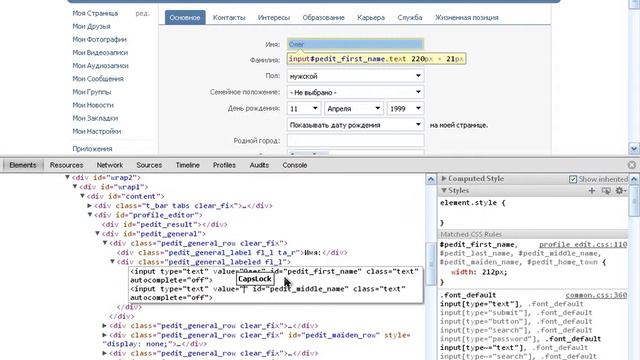This screenshot has width=640, height=360.
Task: Collapse the Styles section
Action: [444, 191]
